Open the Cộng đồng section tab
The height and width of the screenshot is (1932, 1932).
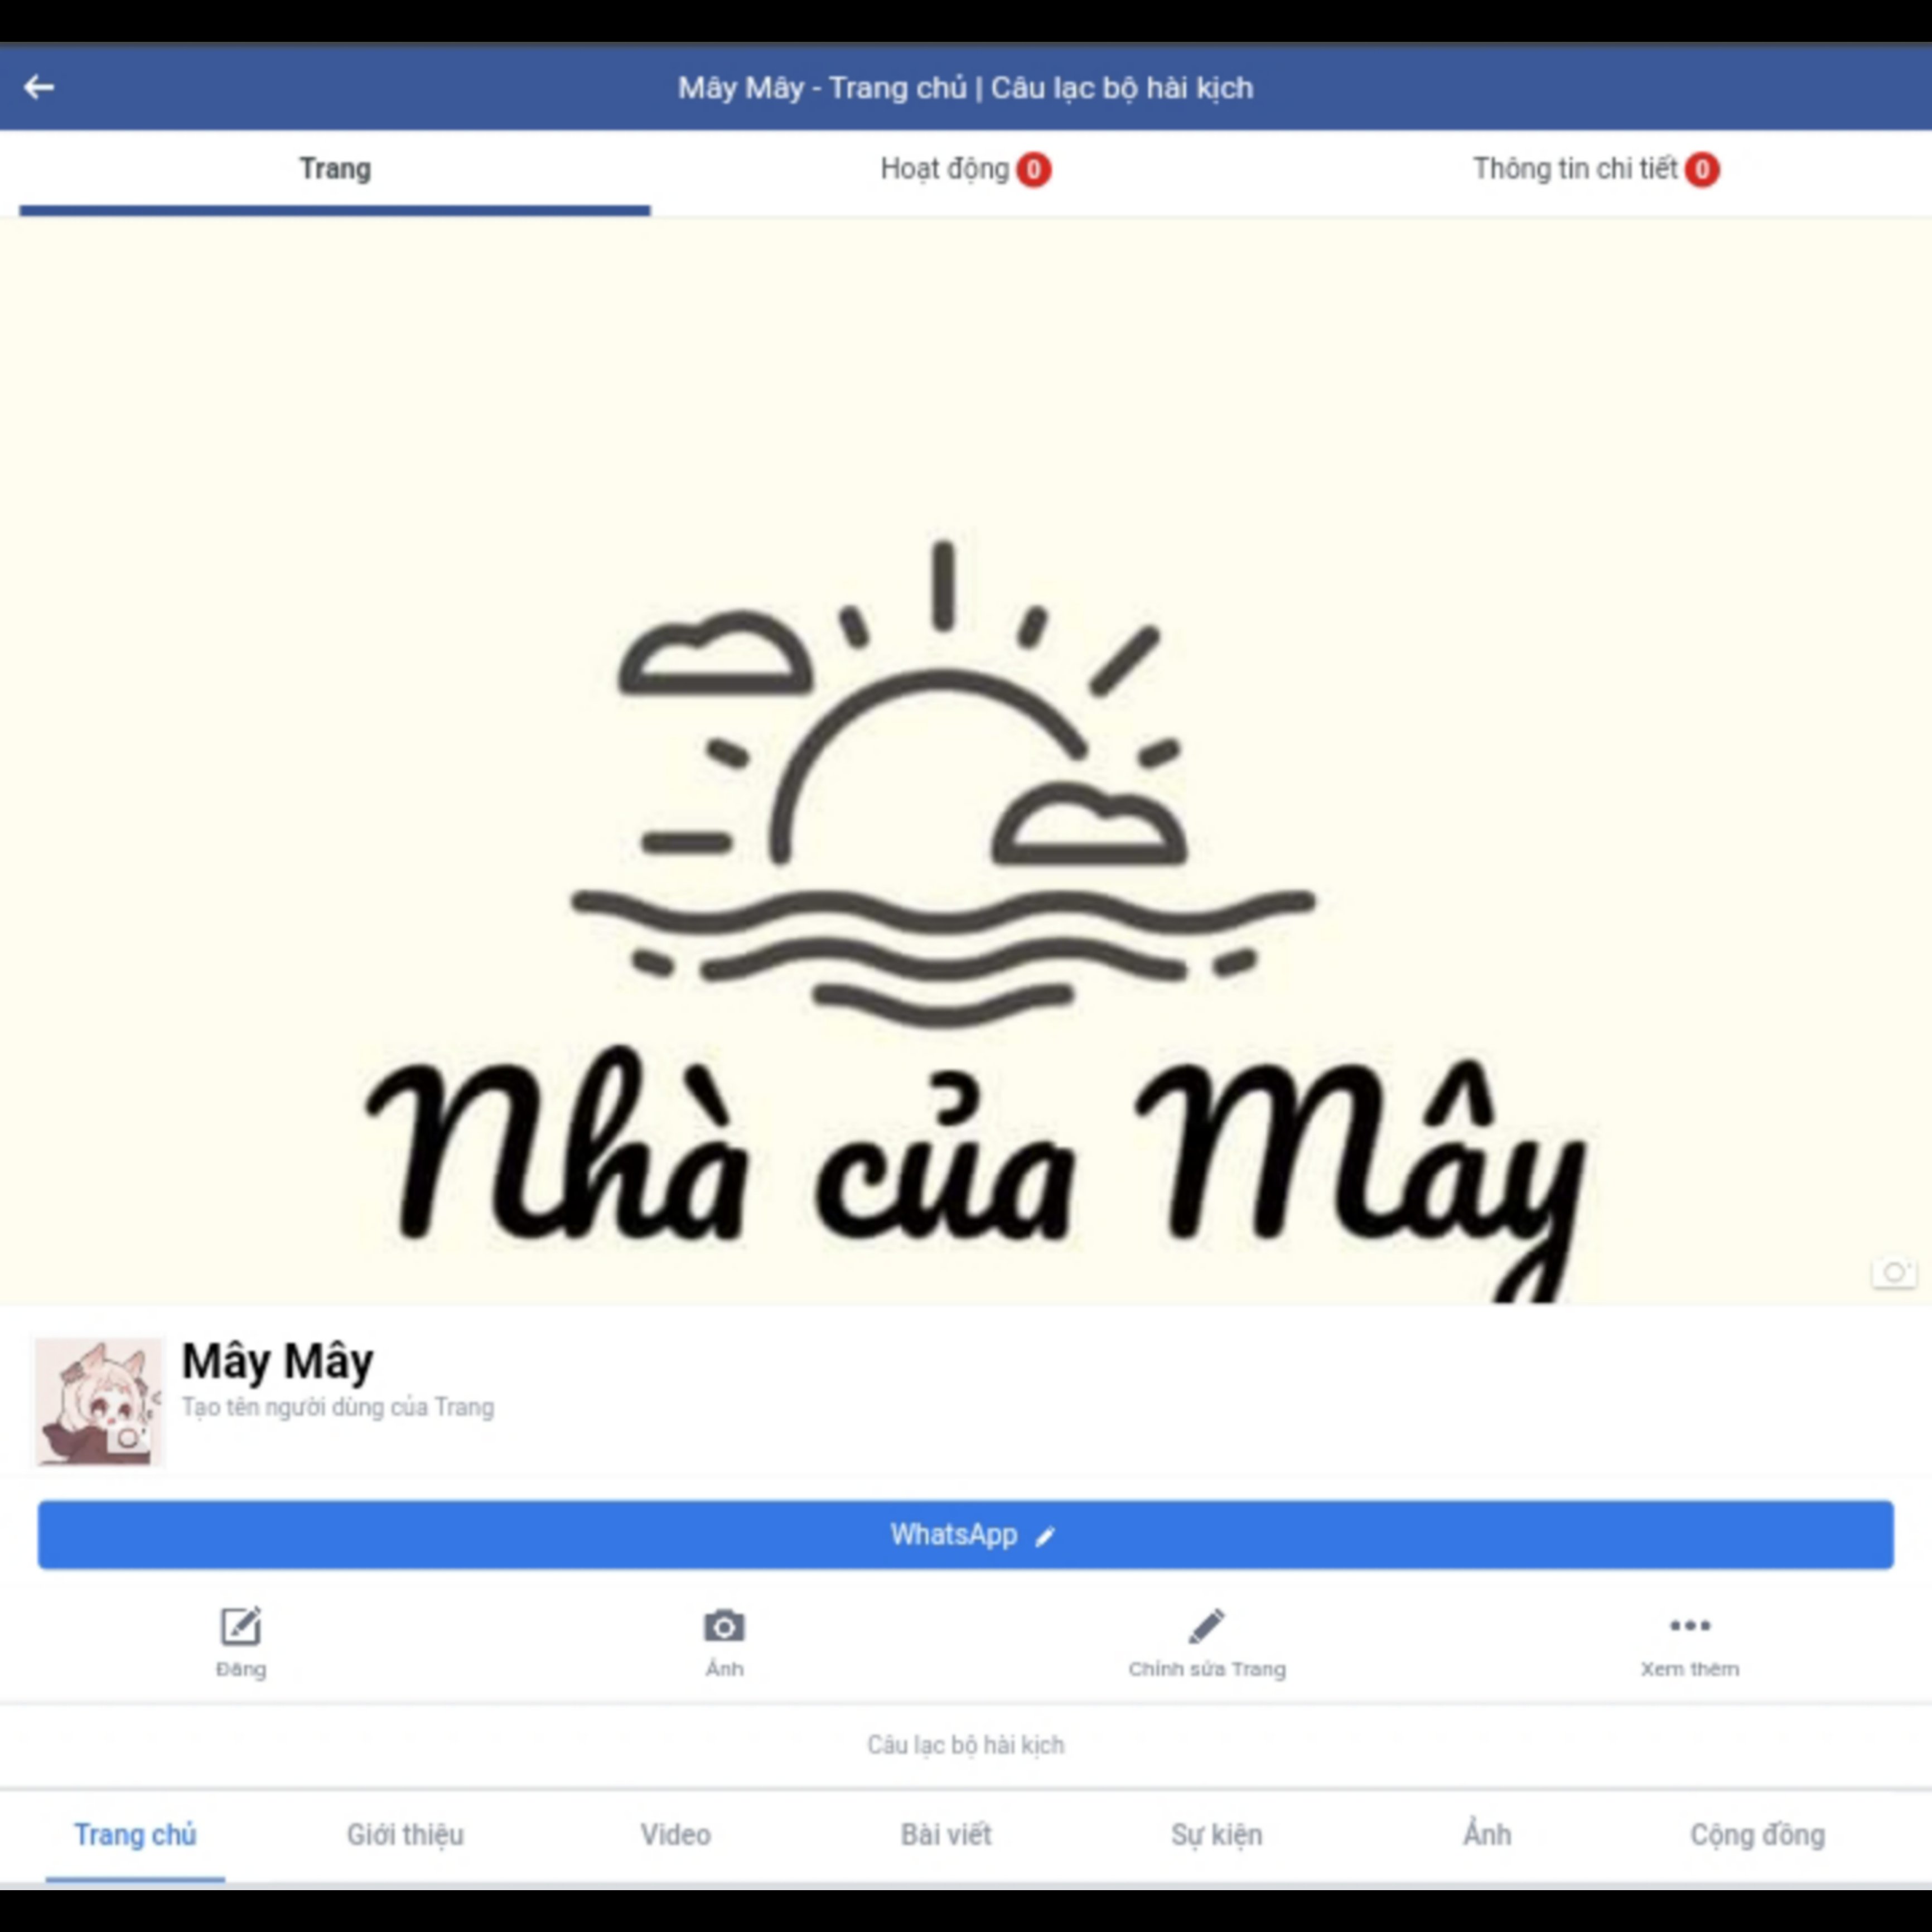coord(1758,1835)
